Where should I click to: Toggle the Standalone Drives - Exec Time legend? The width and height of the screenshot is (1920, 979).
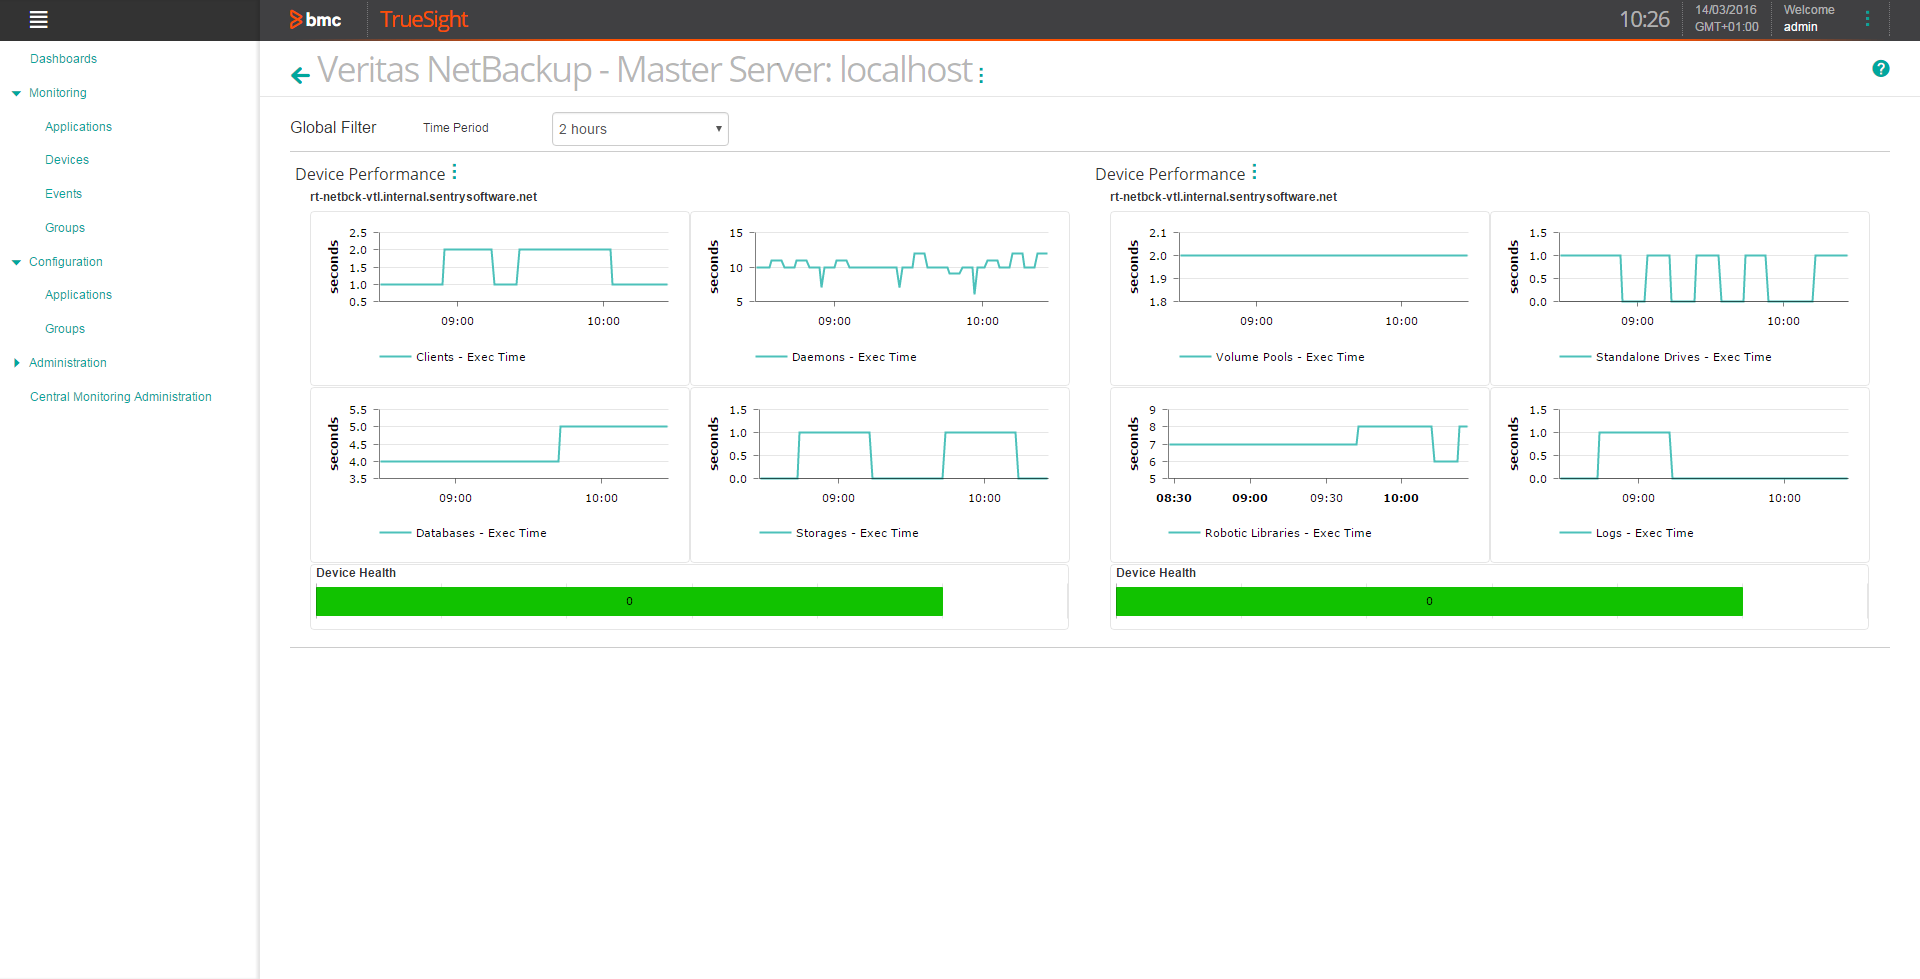click(1666, 357)
